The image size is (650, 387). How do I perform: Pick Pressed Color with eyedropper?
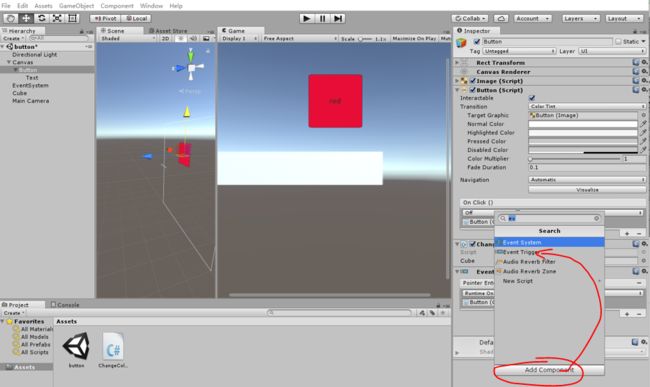[643, 141]
